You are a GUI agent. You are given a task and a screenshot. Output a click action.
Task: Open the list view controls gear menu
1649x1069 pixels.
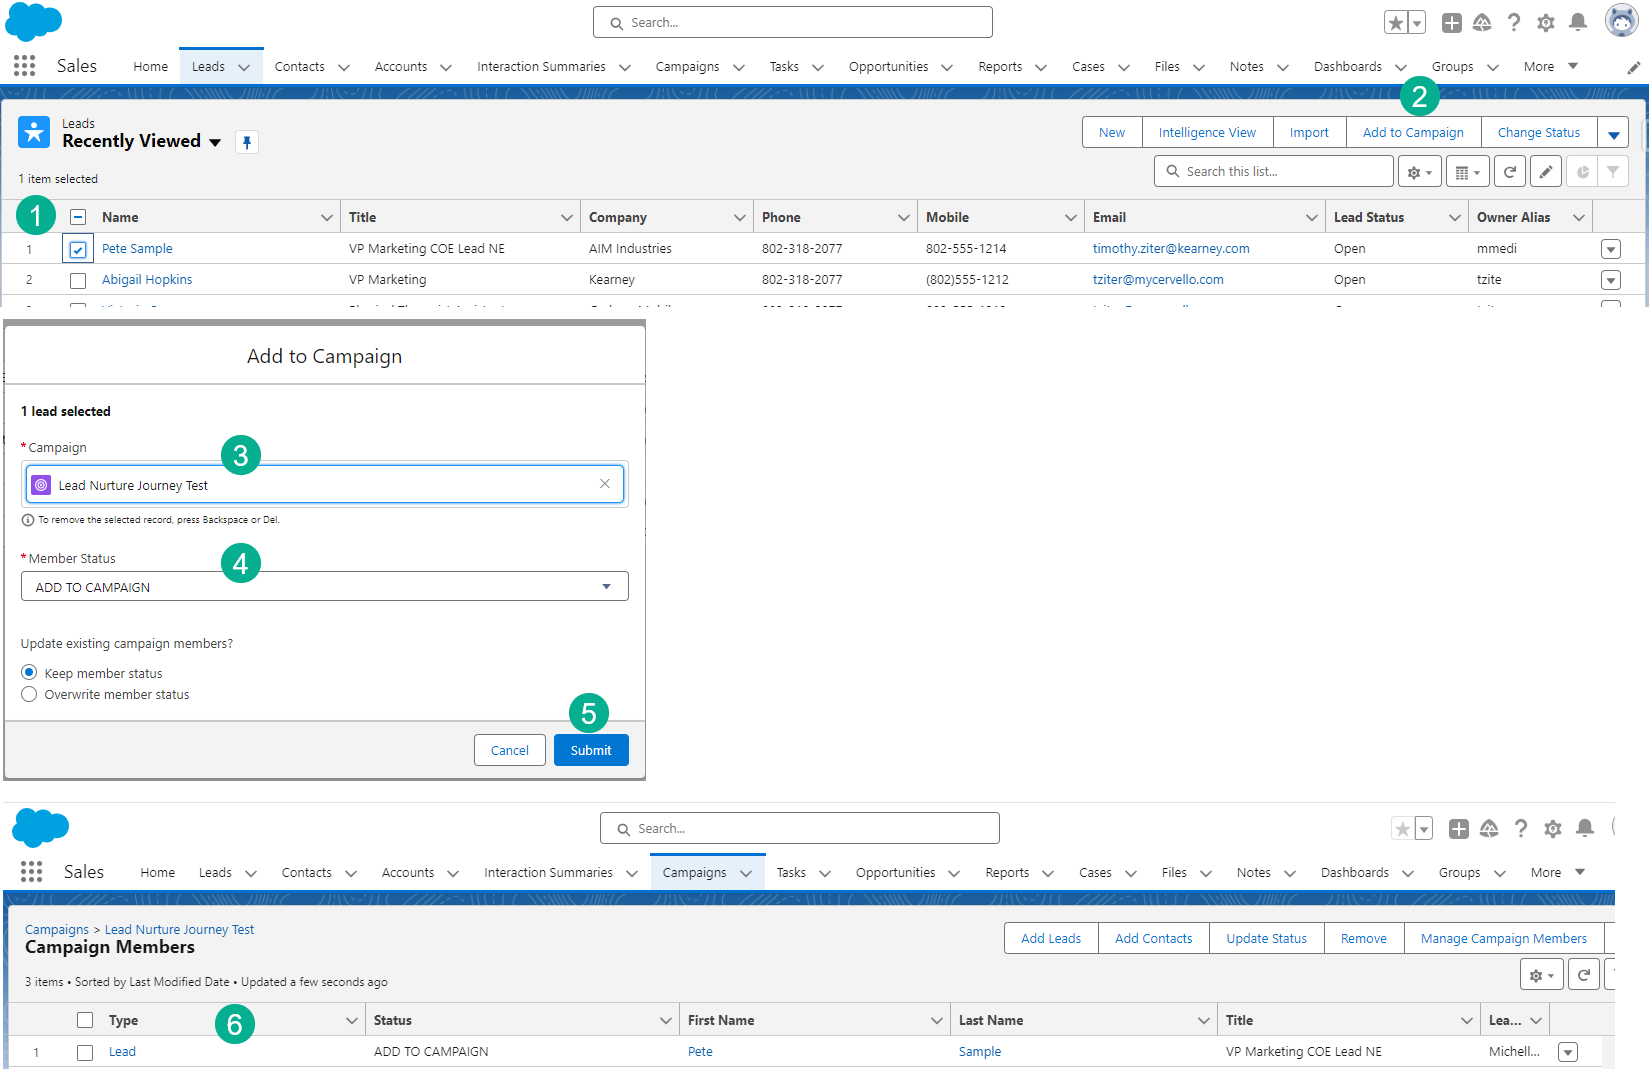click(1415, 171)
